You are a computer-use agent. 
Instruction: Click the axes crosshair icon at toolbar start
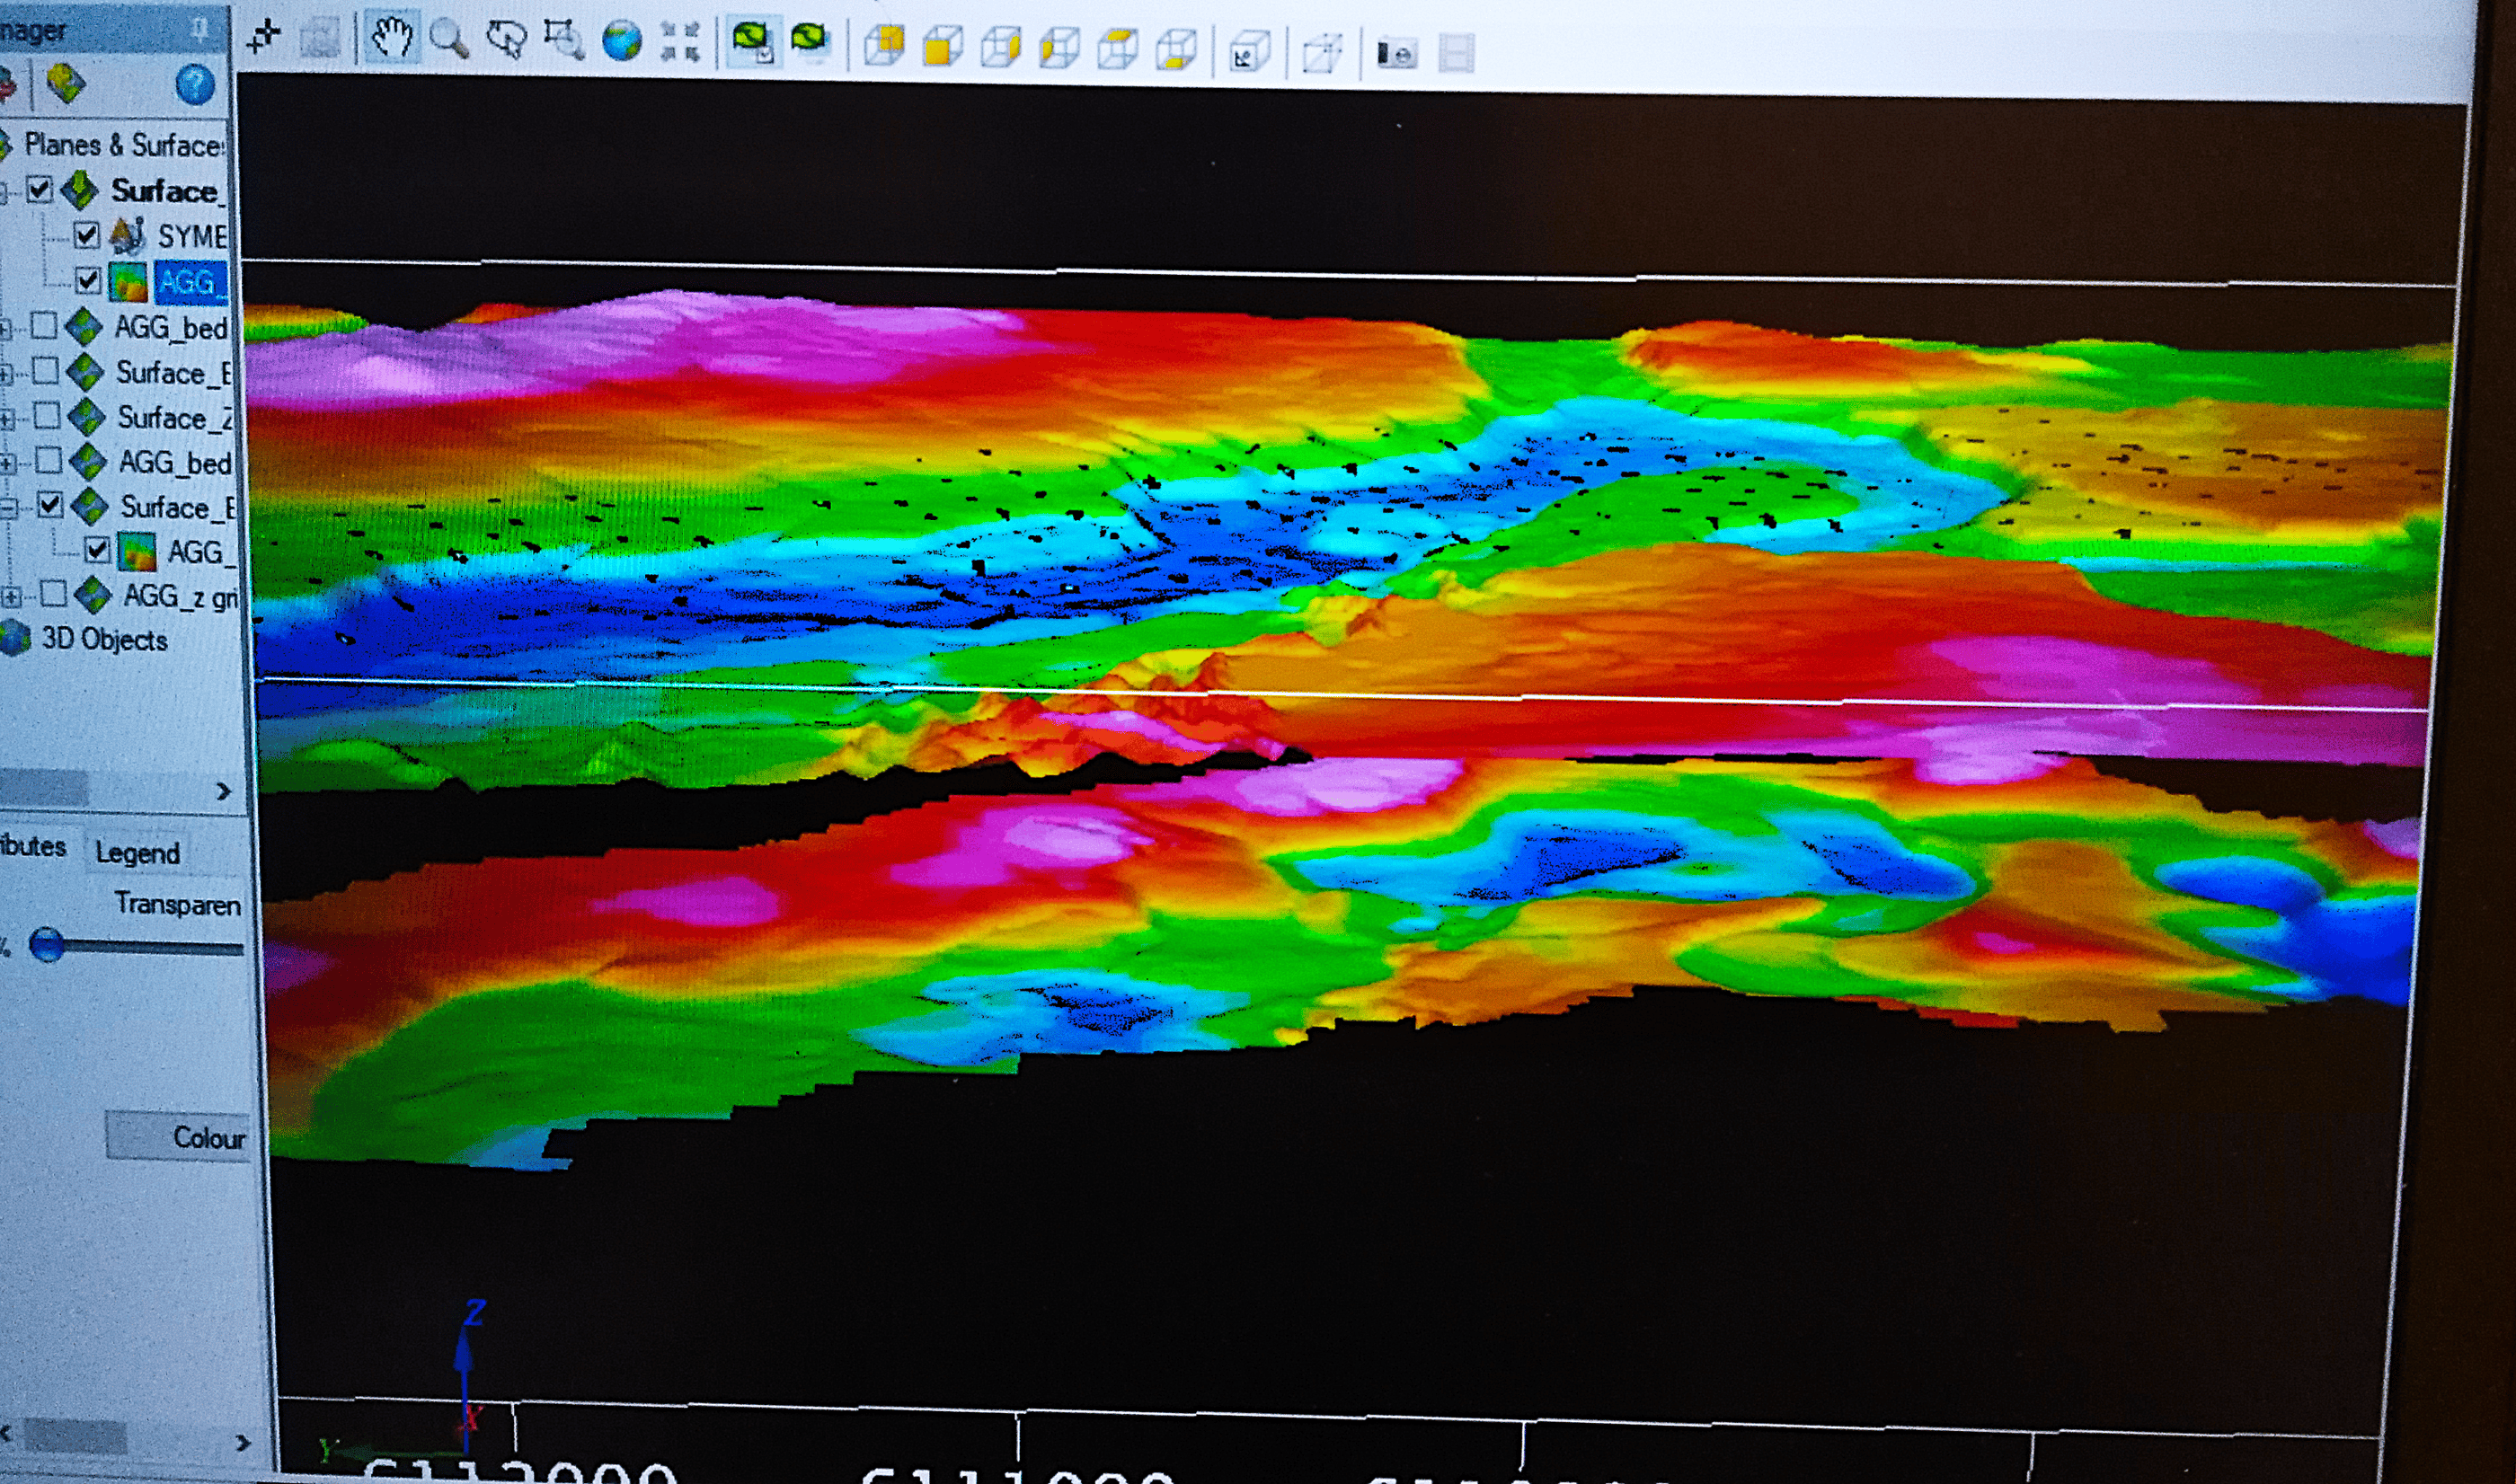coord(263,37)
